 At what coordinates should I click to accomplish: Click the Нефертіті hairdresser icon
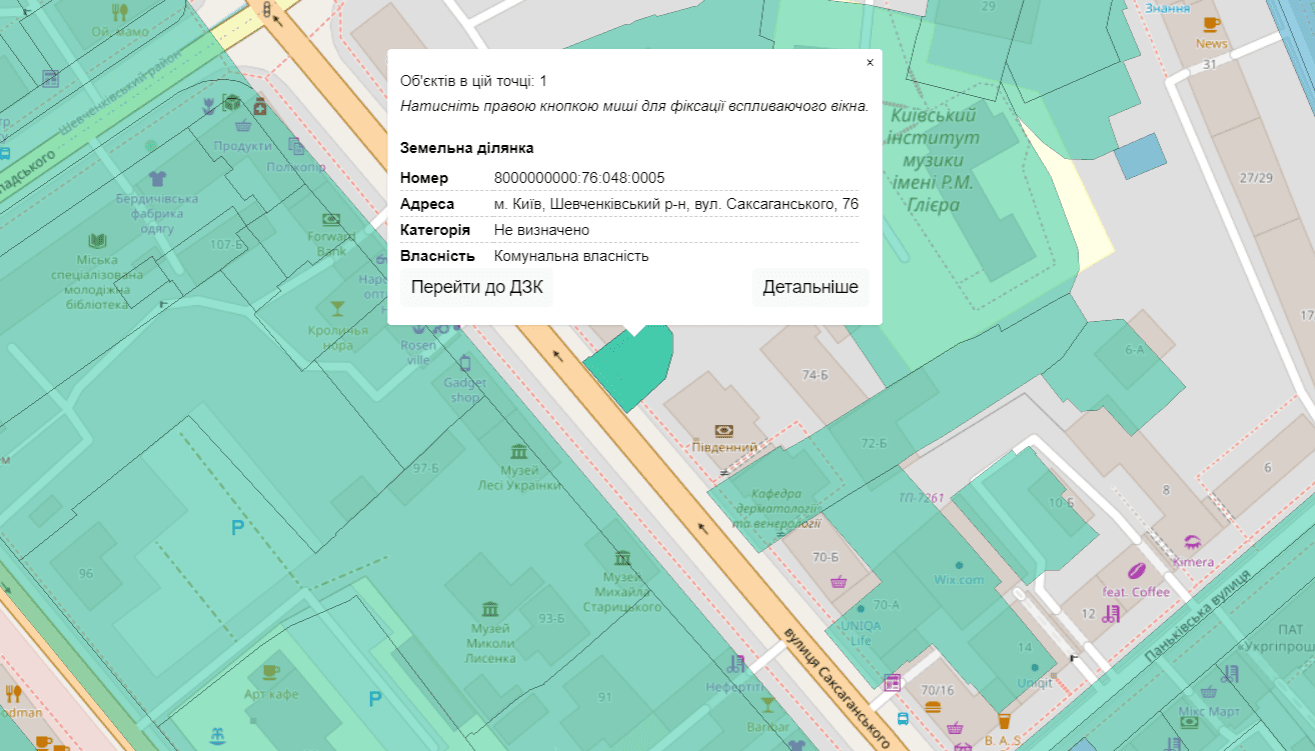[738, 663]
